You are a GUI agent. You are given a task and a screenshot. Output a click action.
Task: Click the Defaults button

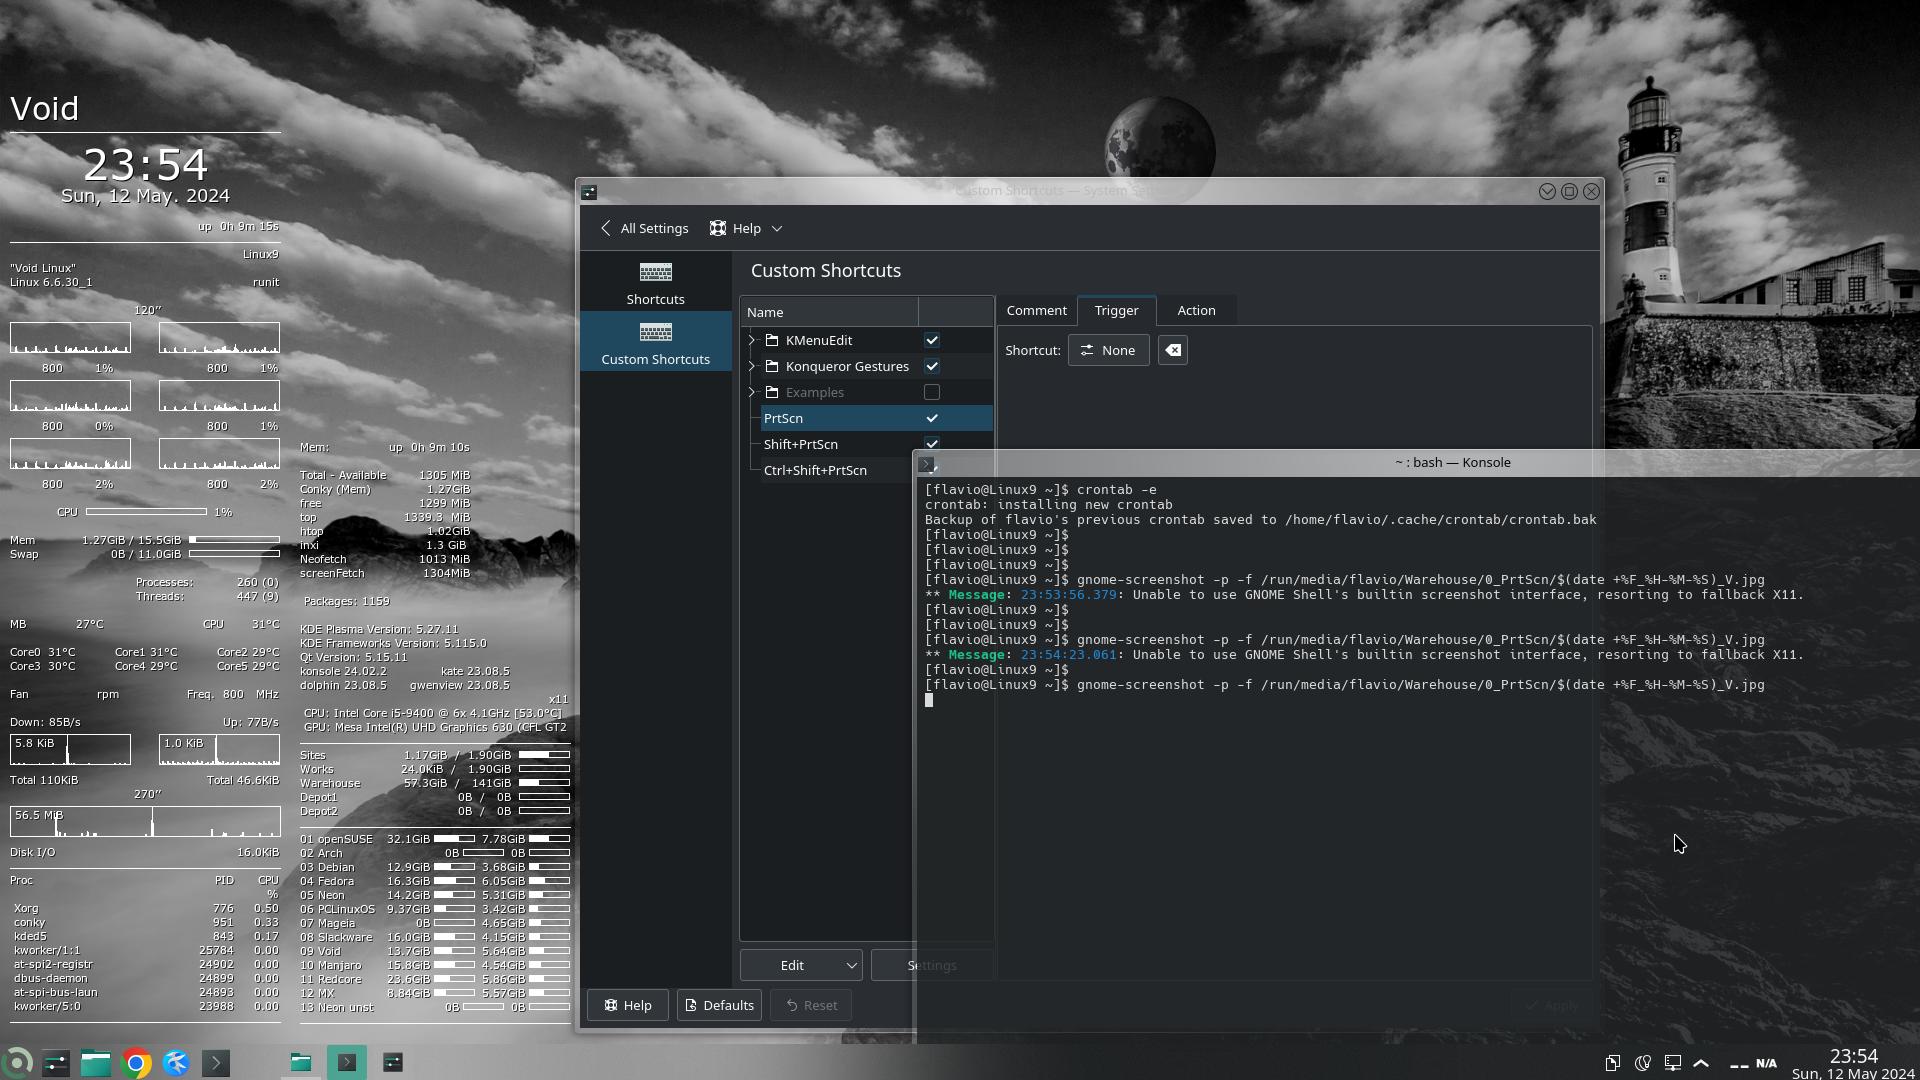point(718,1005)
